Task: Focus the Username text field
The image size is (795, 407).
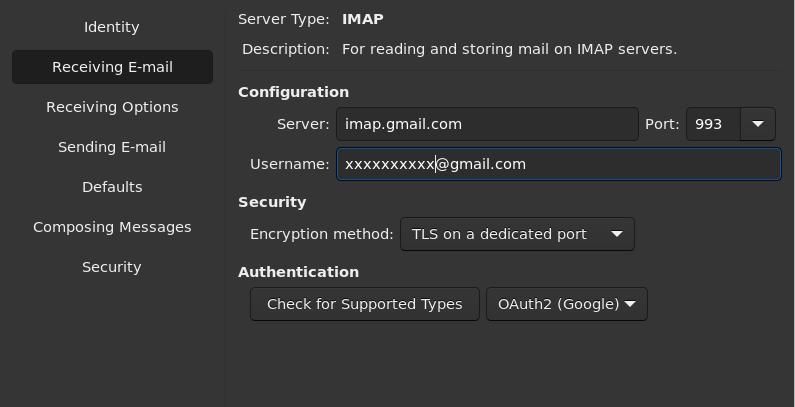Action: [x=558, y=164]
